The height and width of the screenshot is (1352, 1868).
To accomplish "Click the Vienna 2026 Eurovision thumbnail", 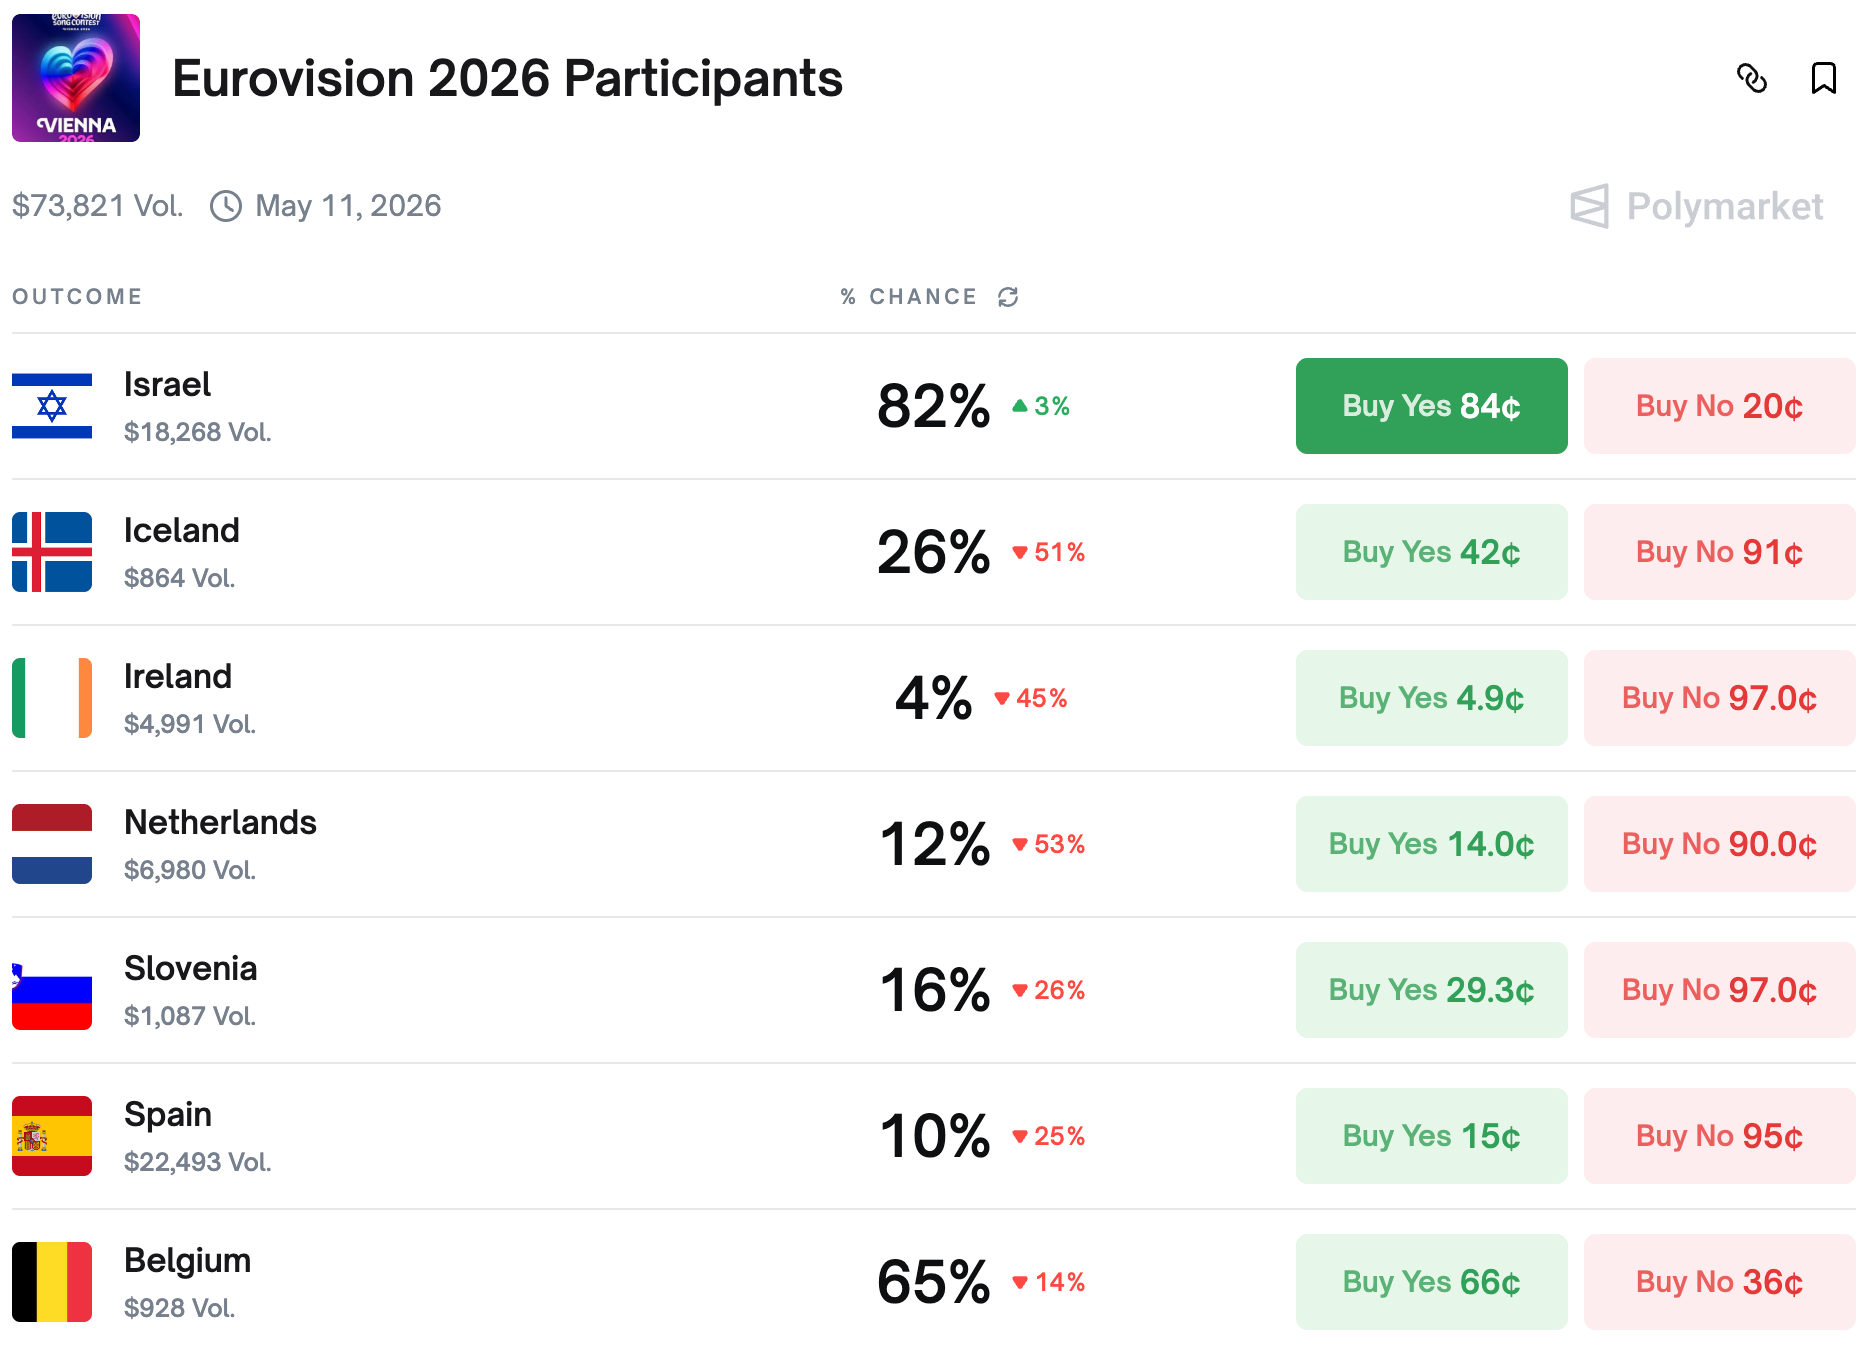I will click(x=76, y=78).
